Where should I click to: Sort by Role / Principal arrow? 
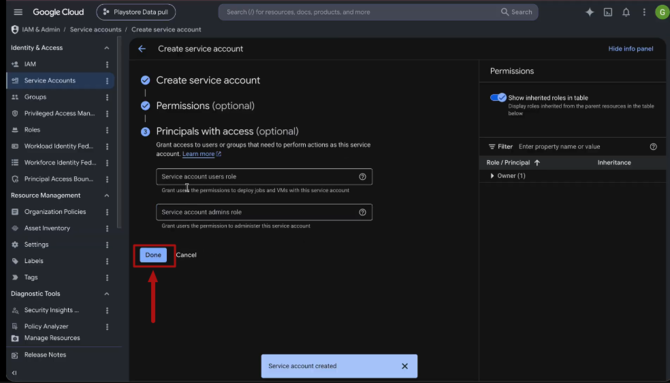(537, 162)
